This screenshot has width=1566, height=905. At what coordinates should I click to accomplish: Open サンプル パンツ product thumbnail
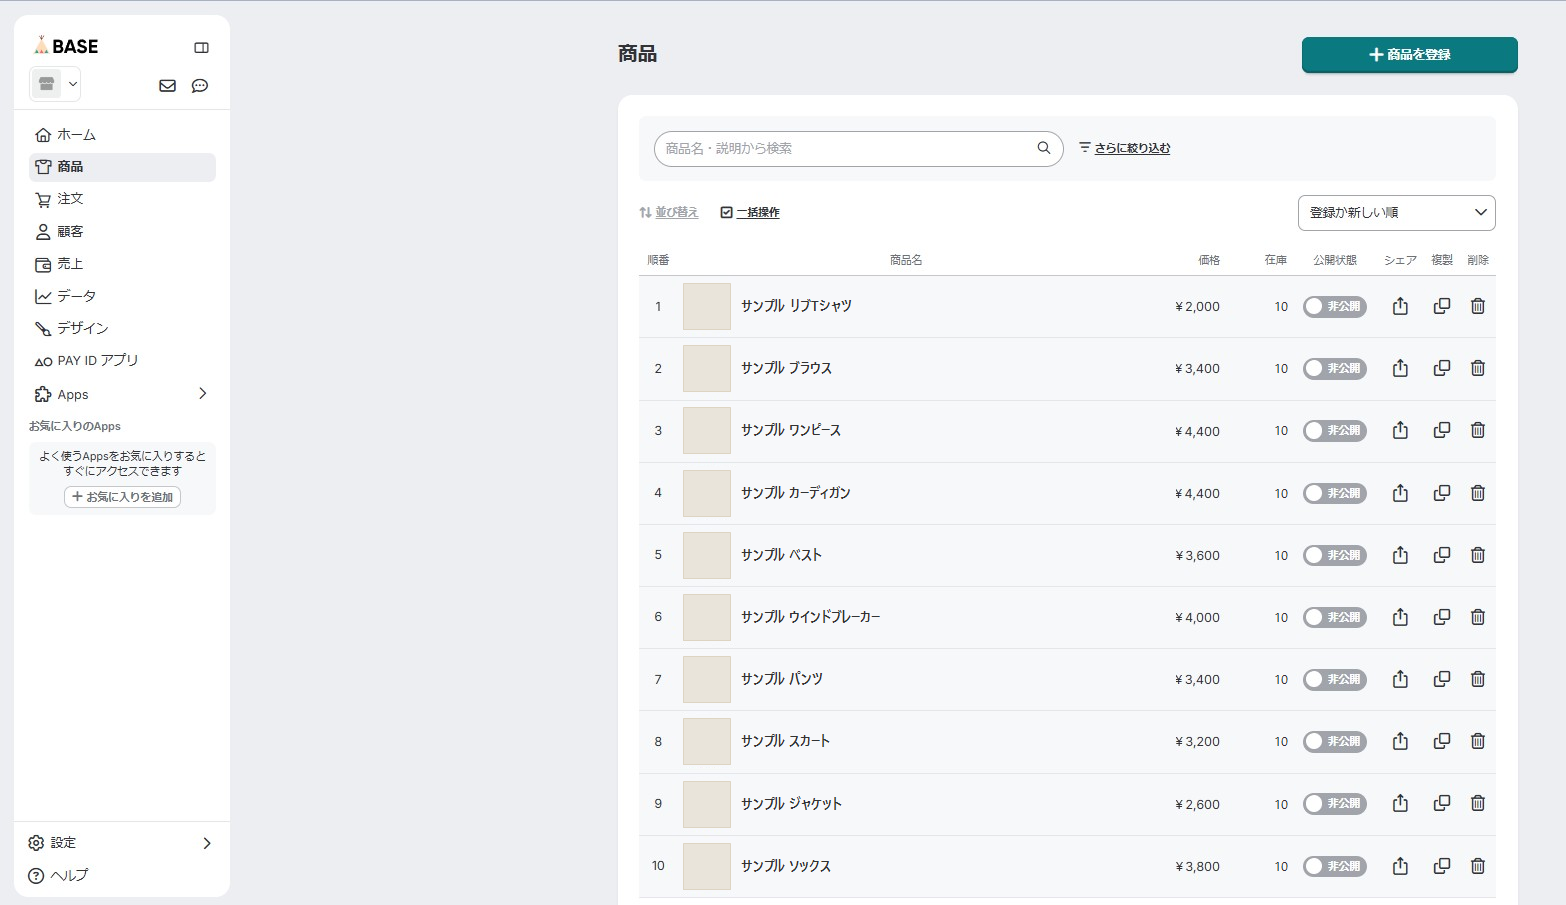click(707, 679)
